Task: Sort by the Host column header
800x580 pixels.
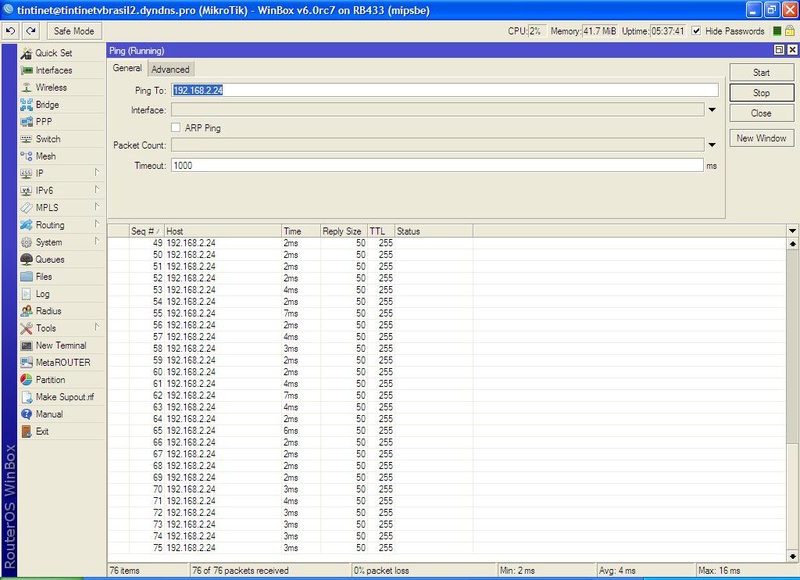Action: coord(223,232)
